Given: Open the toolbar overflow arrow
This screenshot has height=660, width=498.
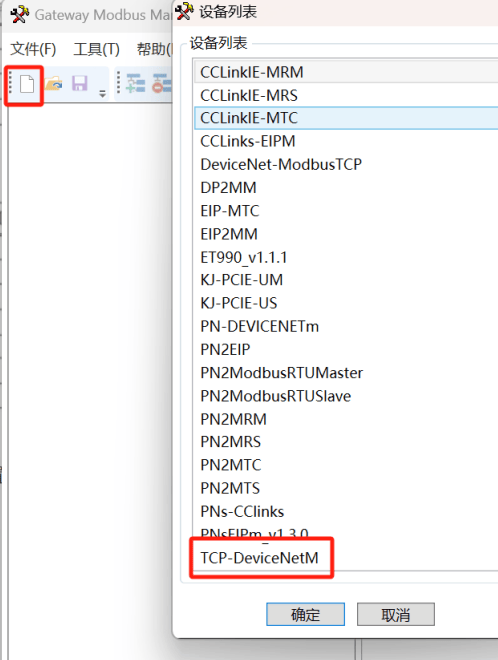Looking at the screenshot, I should [102, 93].
